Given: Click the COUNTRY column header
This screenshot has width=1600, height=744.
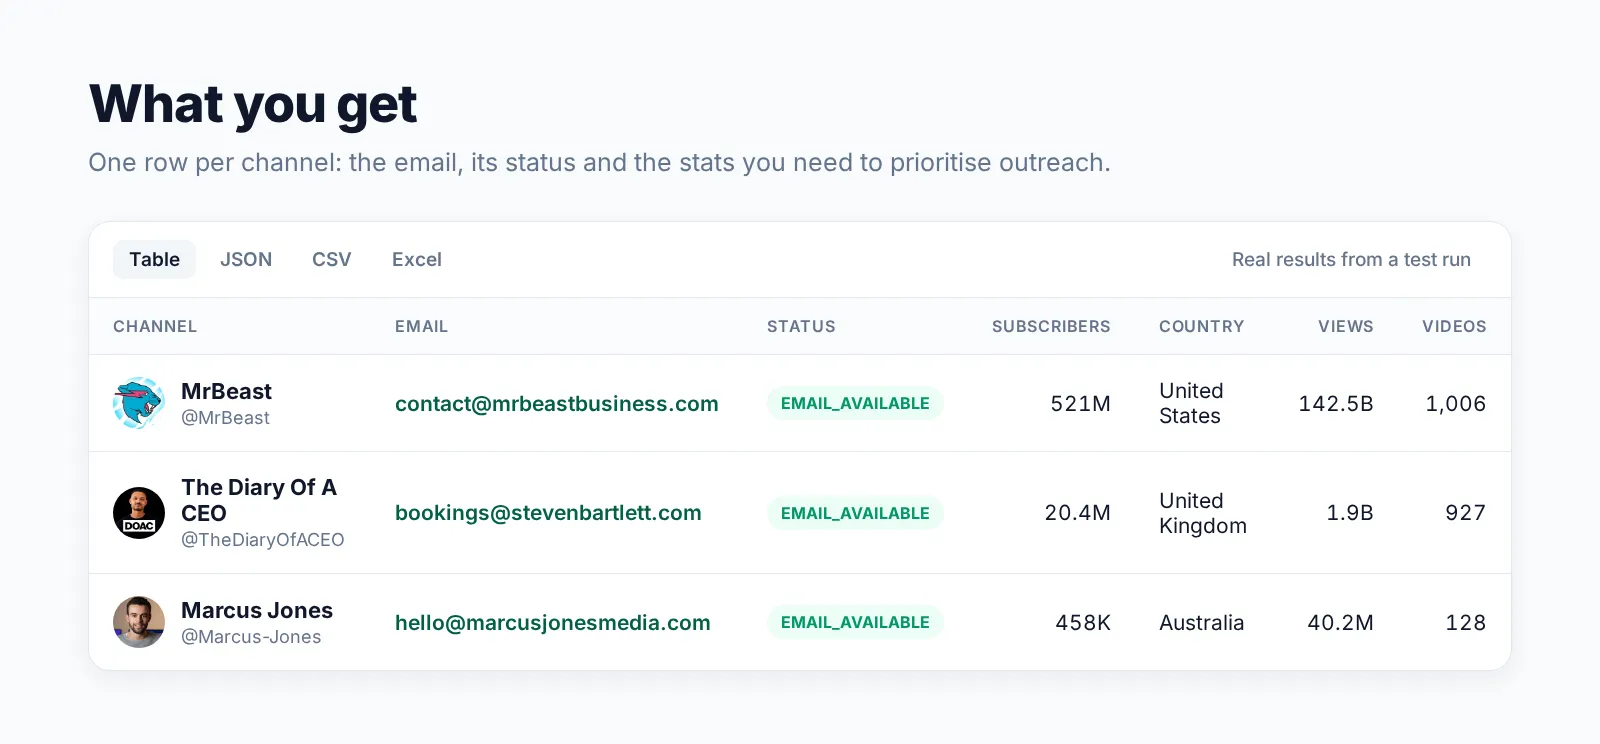Looking at the screenshot, I should pos(1201,326).
